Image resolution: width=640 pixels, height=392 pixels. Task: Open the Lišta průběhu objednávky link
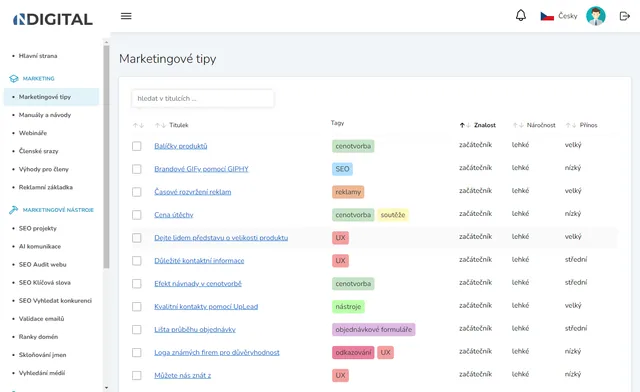tap(195, 330)
